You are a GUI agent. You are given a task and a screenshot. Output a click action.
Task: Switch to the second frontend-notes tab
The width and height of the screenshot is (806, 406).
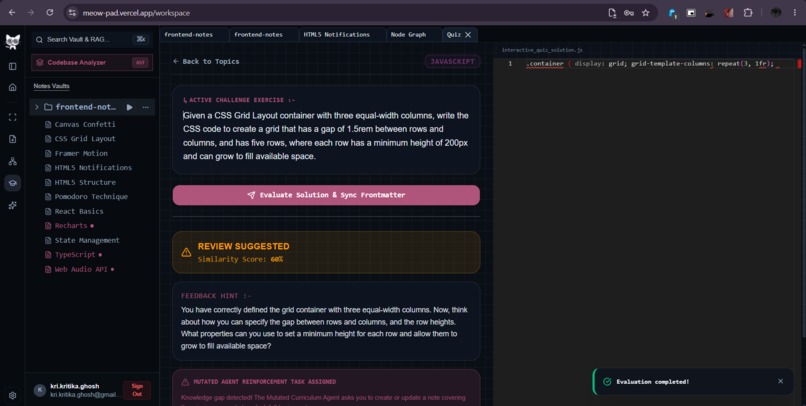pyautogui.click(x=264, y=34)
